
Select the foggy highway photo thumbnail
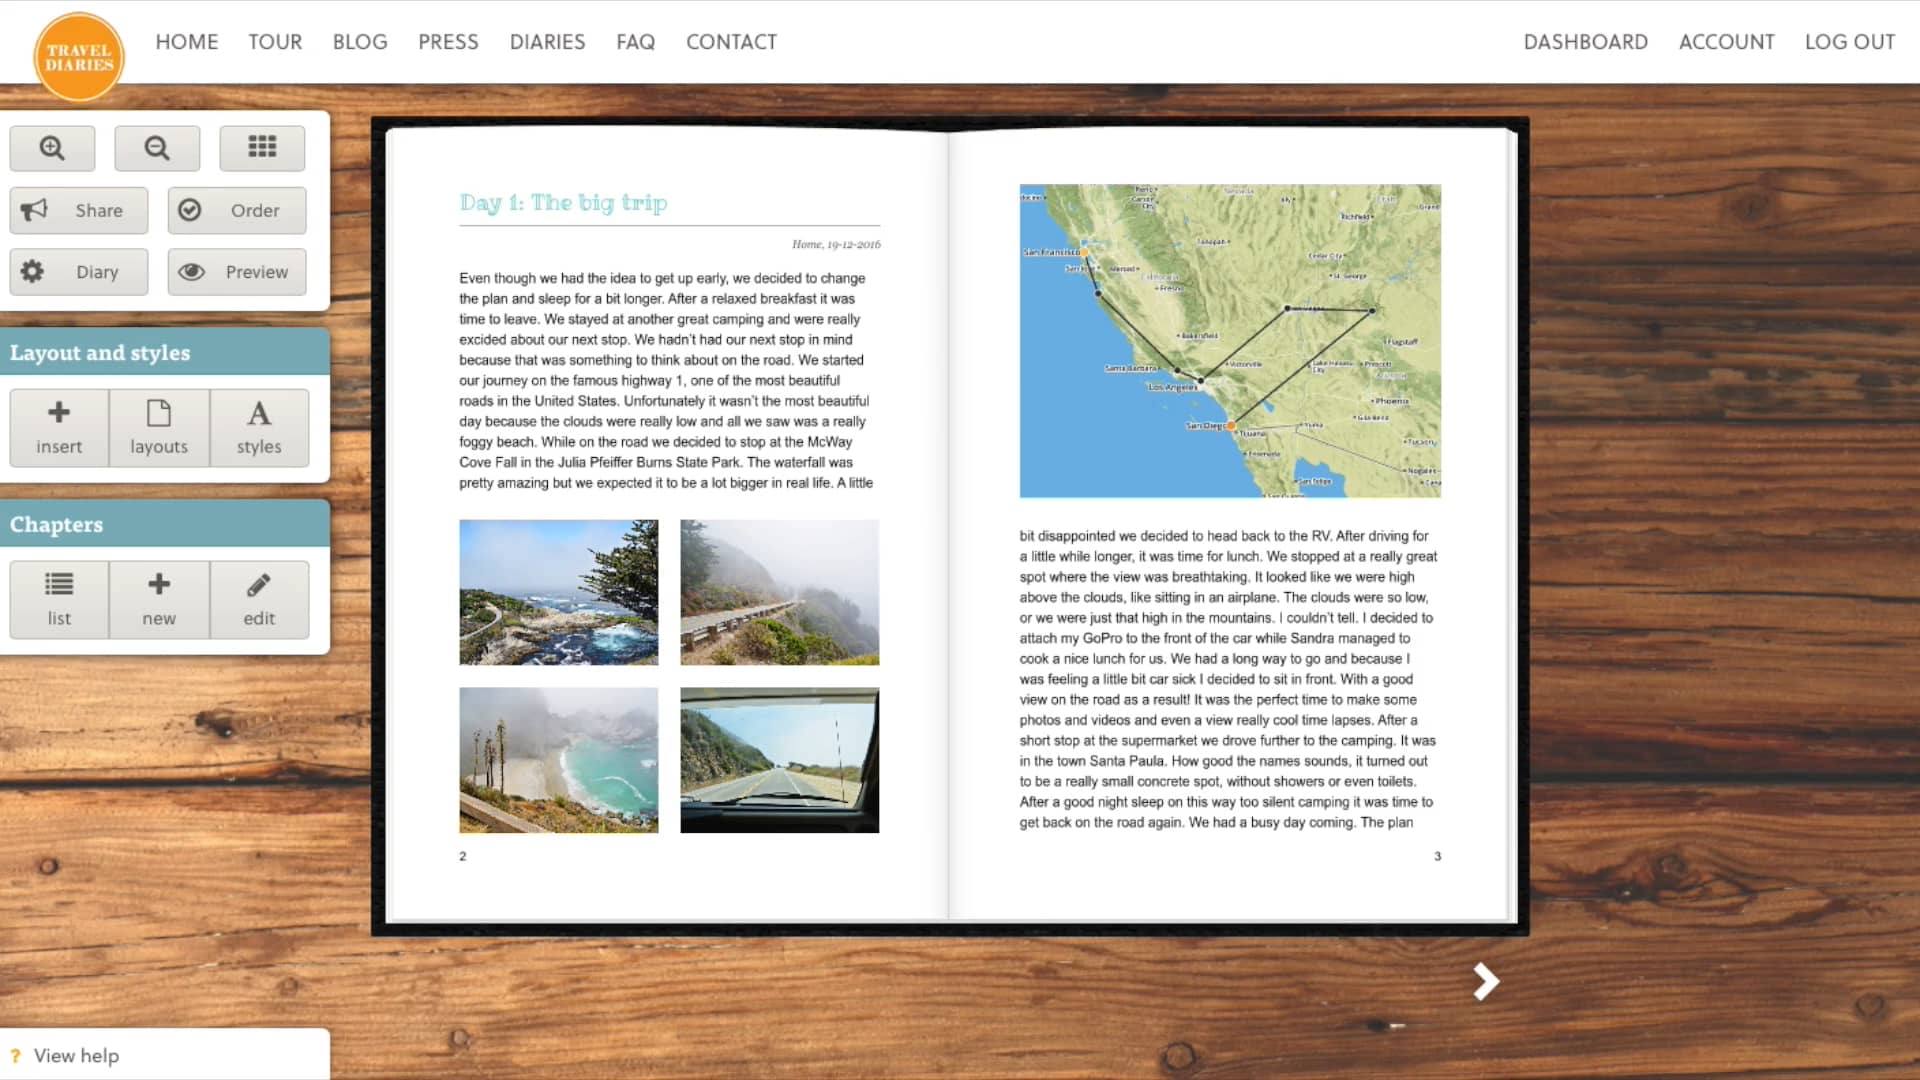[779, 592]
